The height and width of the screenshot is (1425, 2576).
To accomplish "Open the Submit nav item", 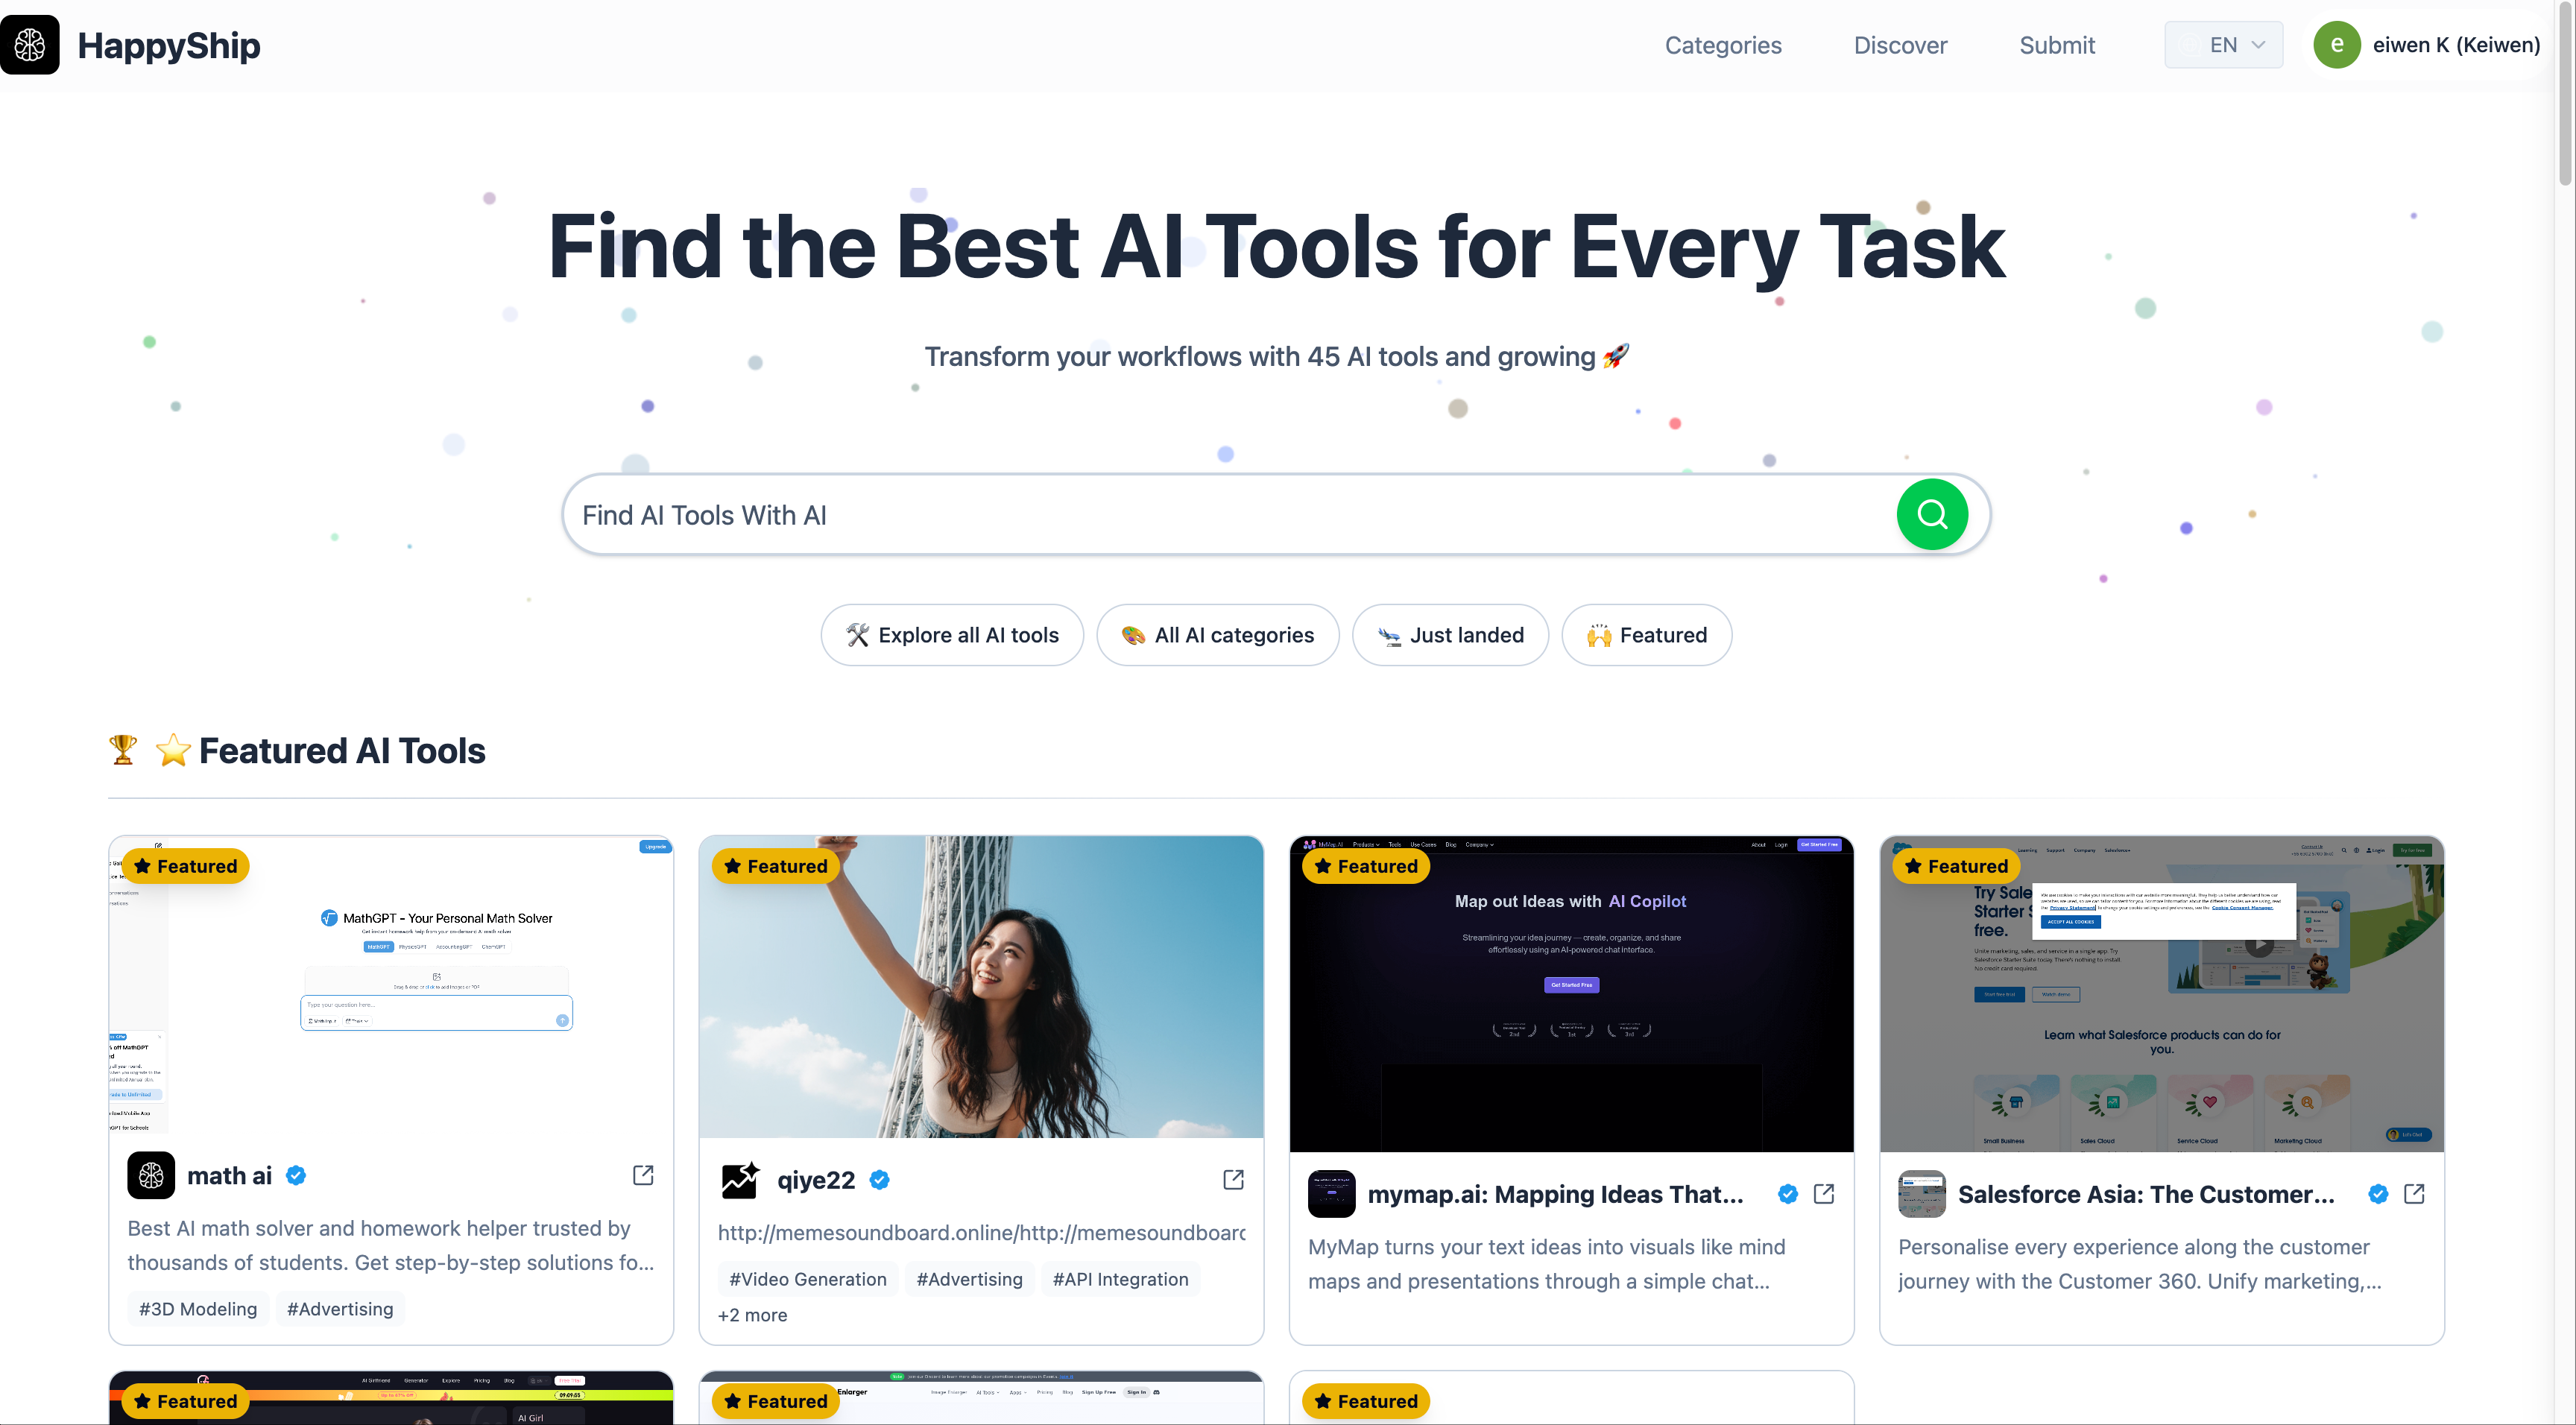I will pos(2056,45).
